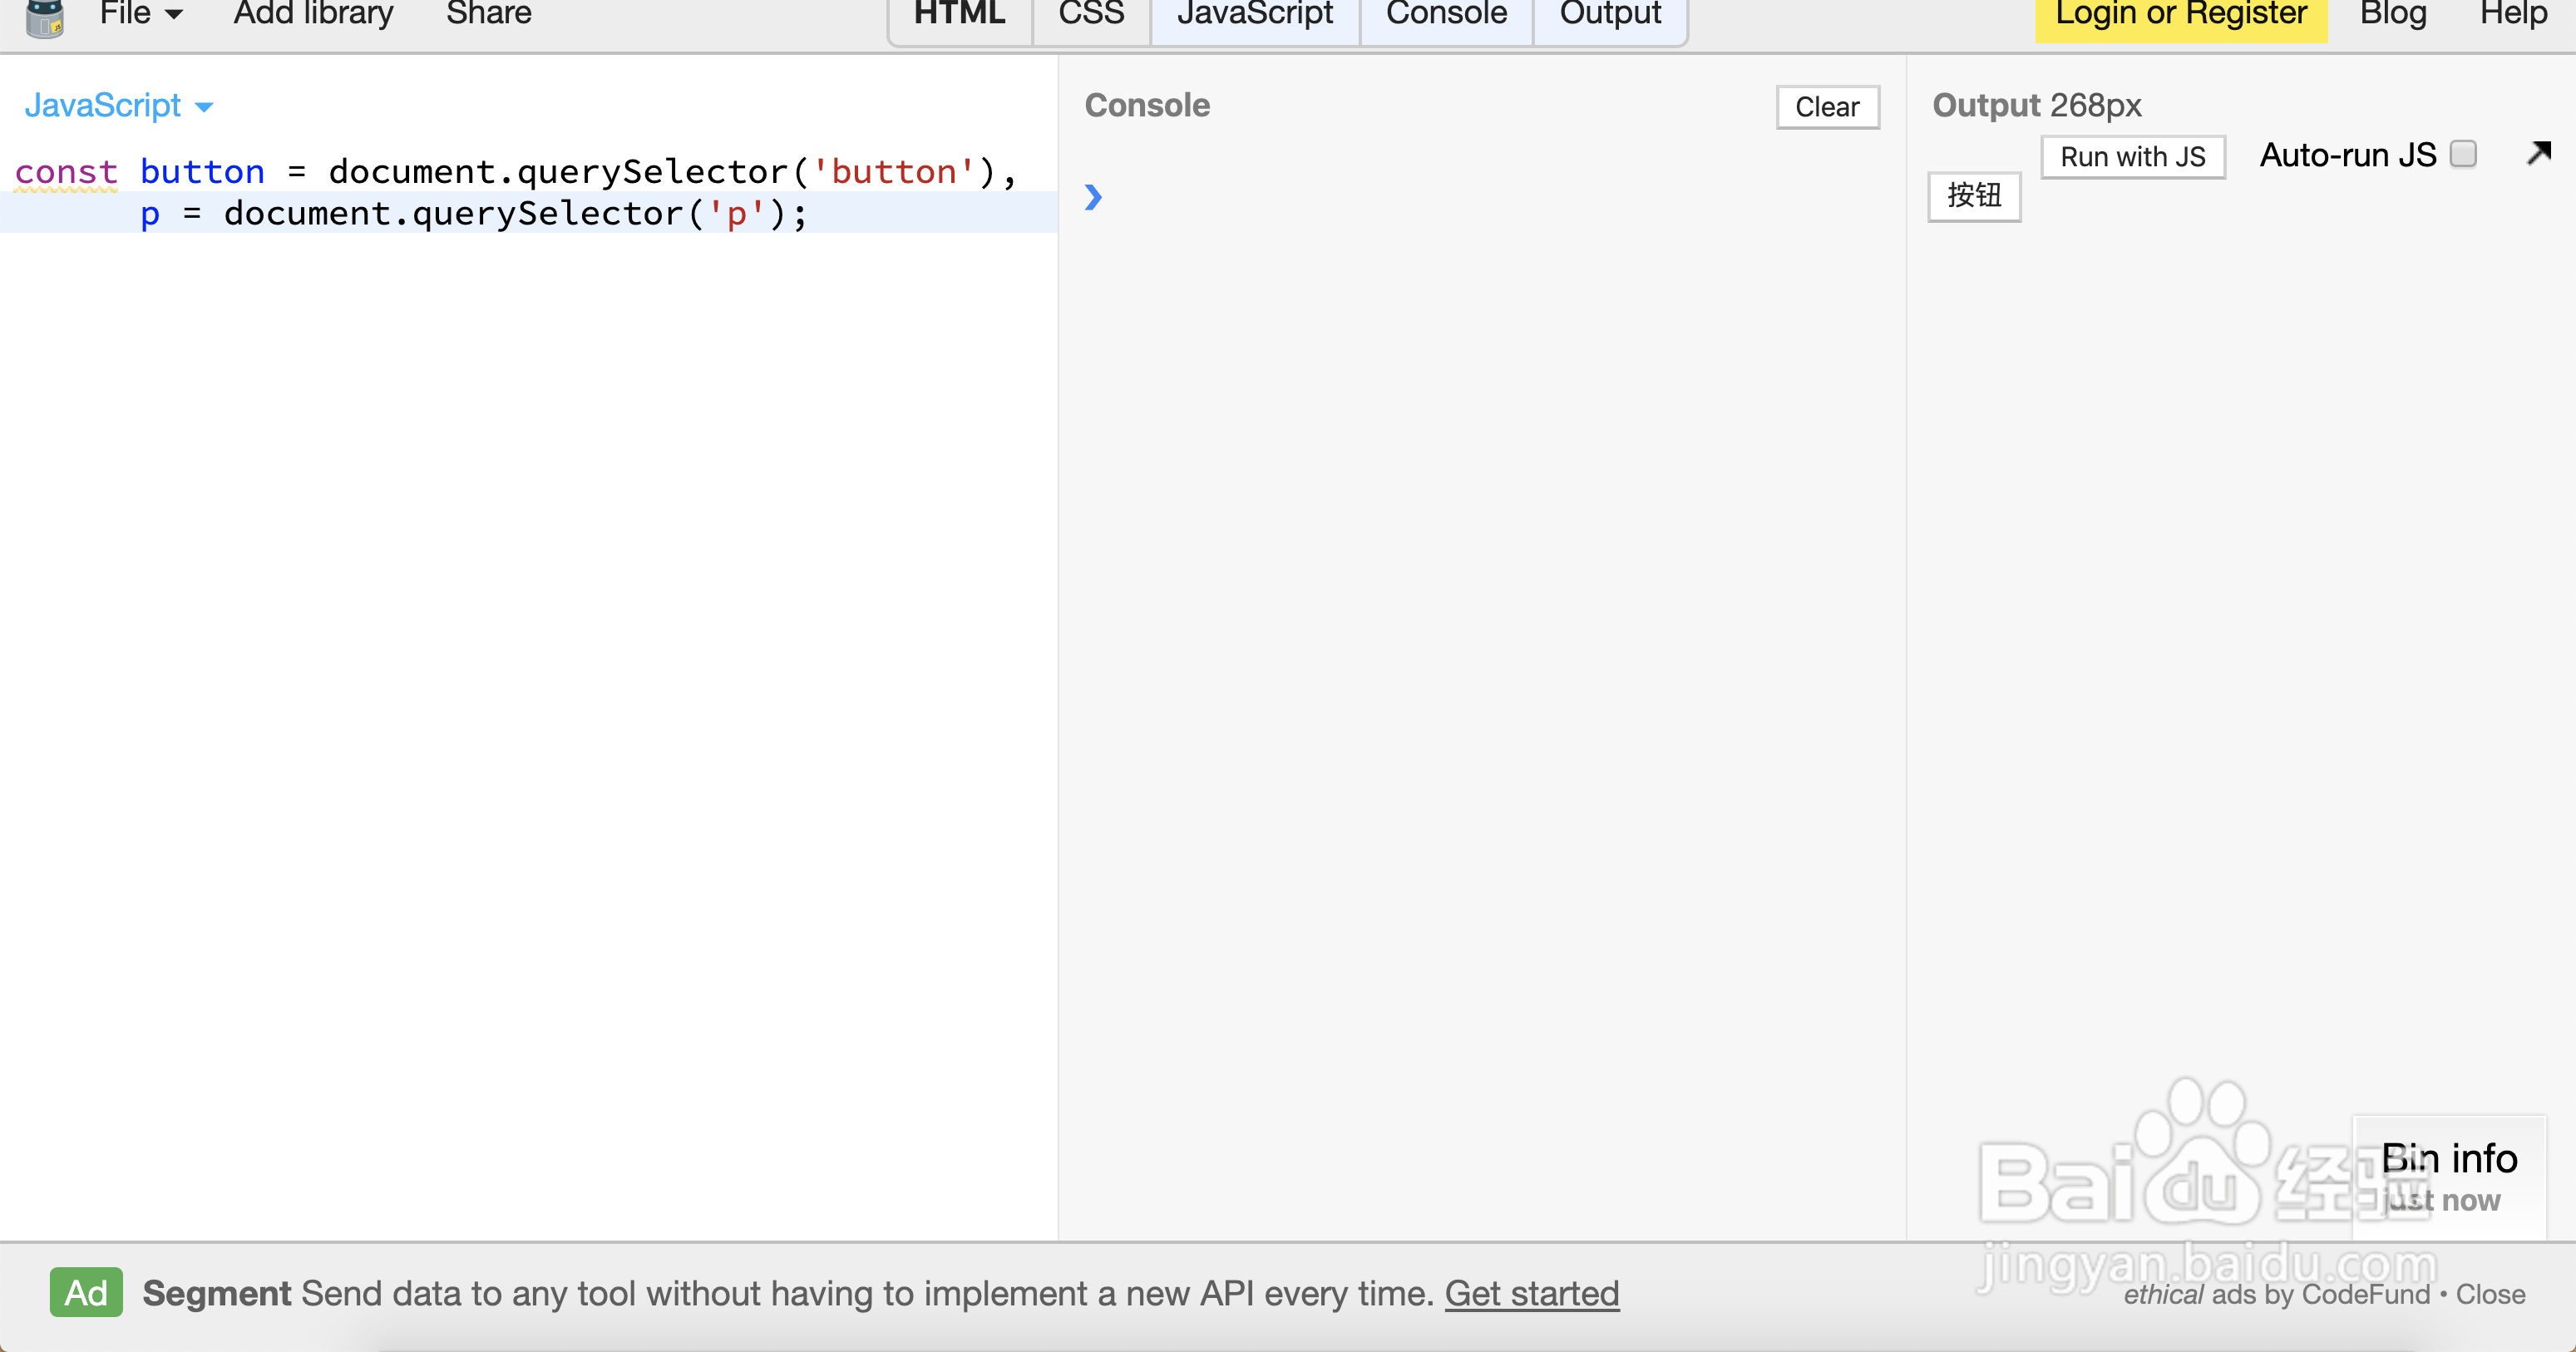Image resolution: width=2576 pixels, height=1352 pixels.
Task: Toggle the CSS panel tab
Action: click(1091, 14)
